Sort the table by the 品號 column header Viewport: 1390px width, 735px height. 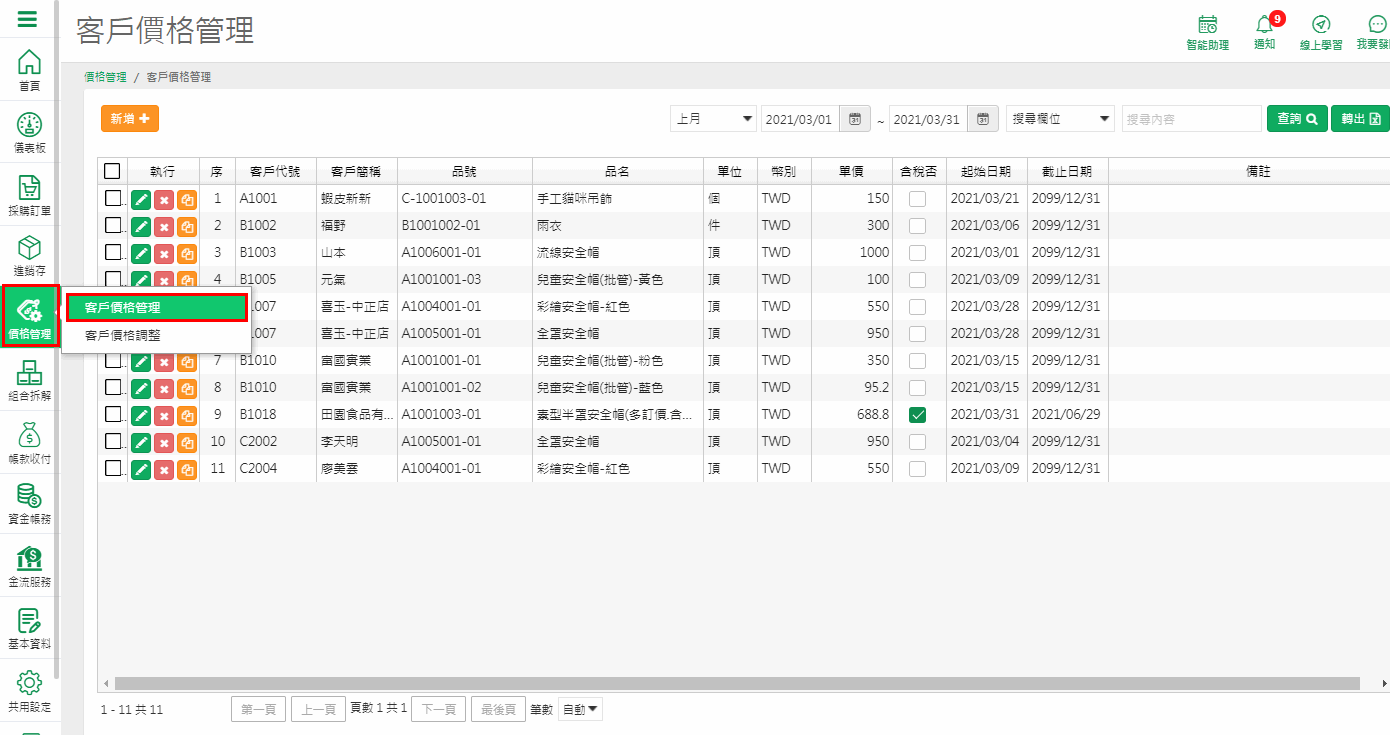click(x=464, y=171)
